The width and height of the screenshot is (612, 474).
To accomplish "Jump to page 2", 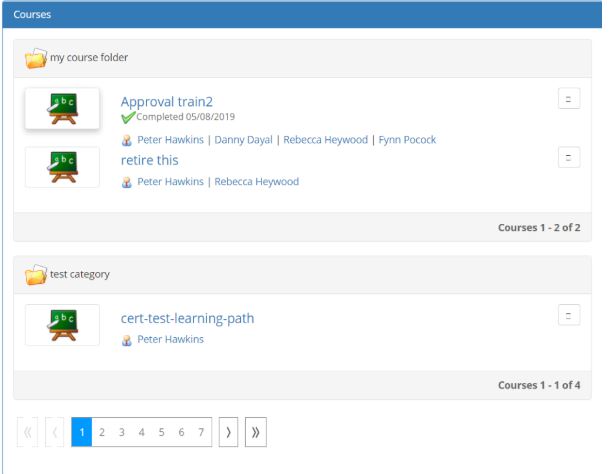I will [102, 432].
